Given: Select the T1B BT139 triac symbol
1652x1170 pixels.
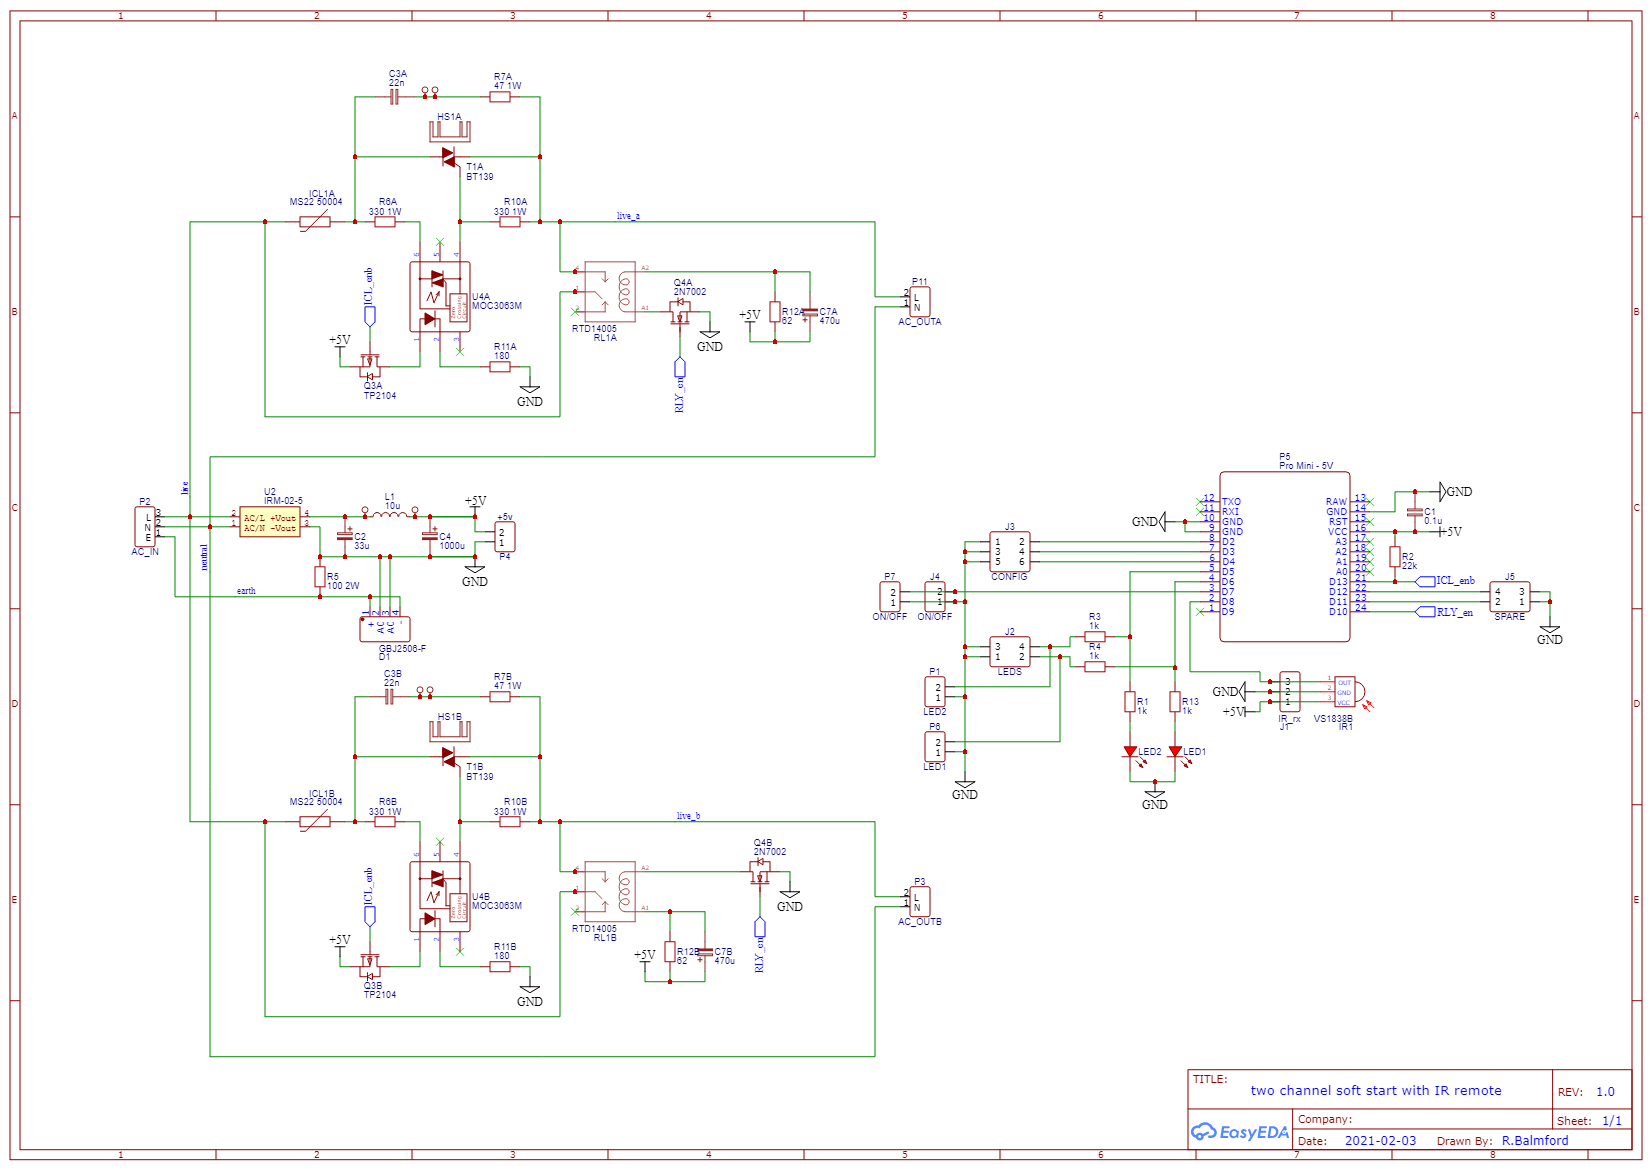Looking at the screenshot, I should point(449,757).
